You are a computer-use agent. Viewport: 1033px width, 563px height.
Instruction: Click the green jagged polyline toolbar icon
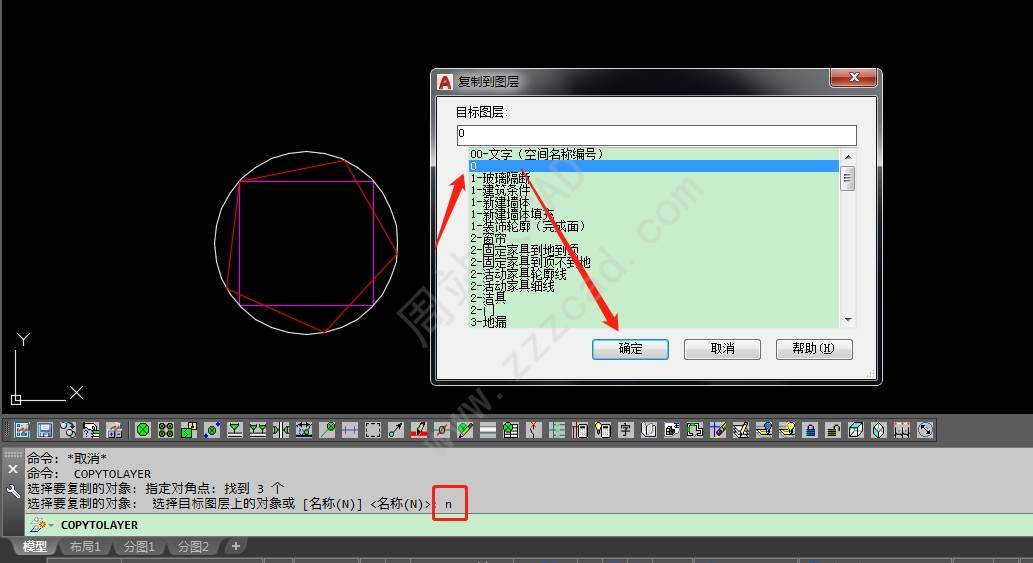pyautogui.click(x=694, y=430)
